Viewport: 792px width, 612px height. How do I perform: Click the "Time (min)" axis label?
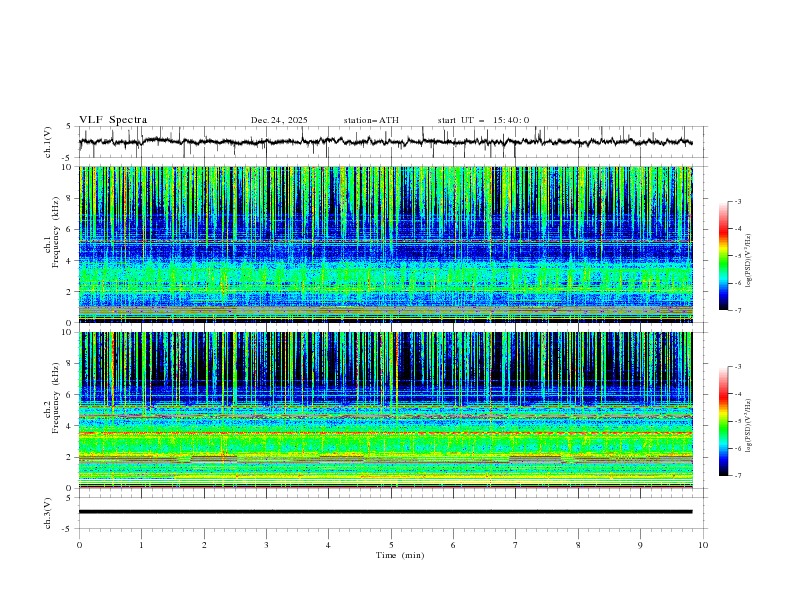[398, 554]
